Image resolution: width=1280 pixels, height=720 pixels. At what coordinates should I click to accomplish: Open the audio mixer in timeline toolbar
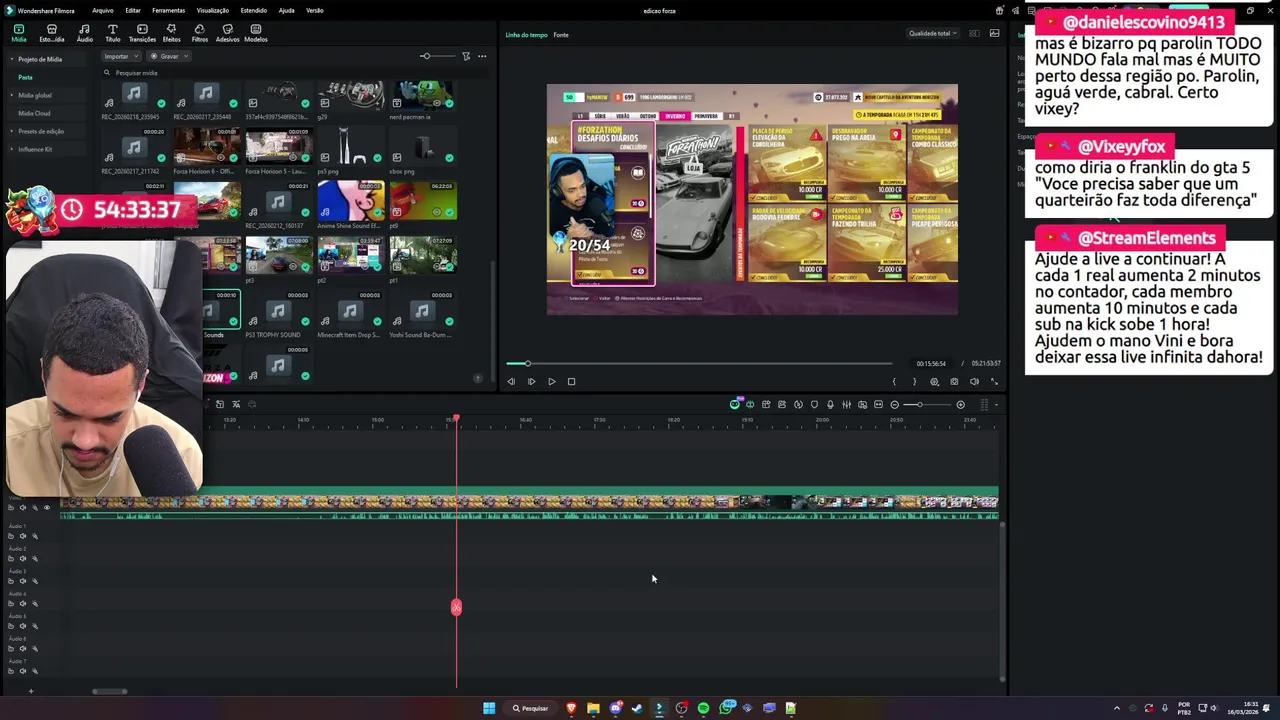846,404
